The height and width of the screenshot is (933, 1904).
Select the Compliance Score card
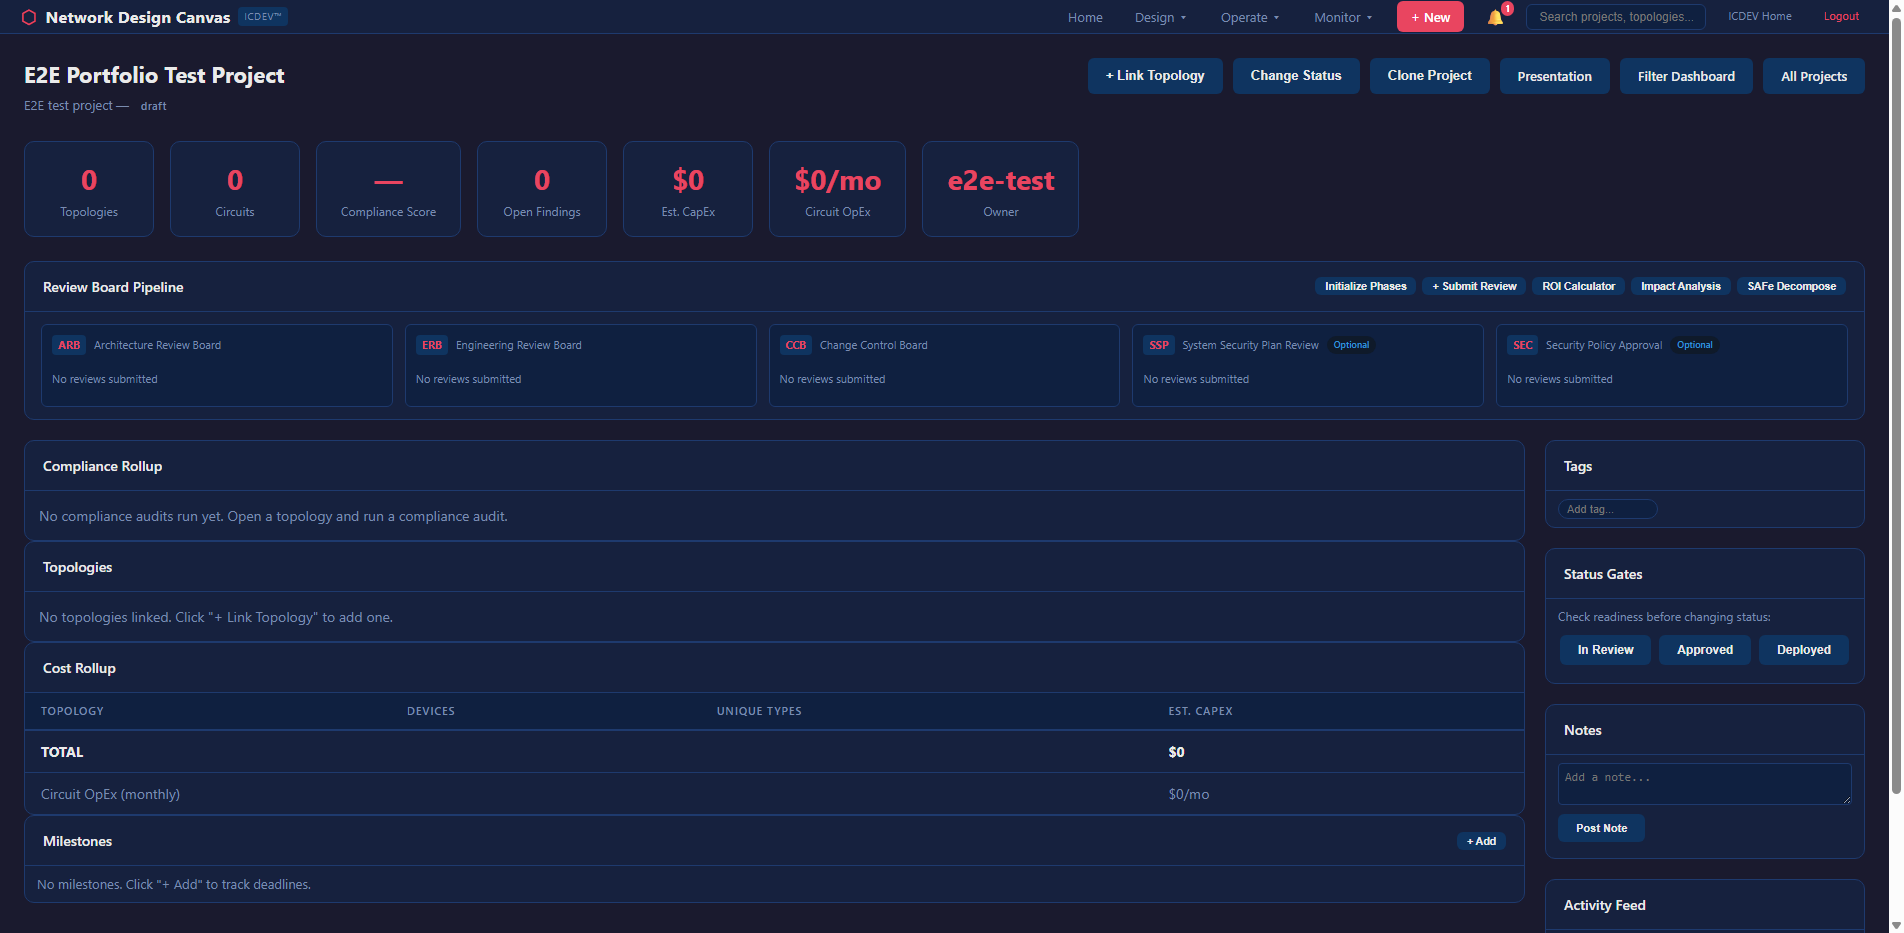click(x=388, y=189)
